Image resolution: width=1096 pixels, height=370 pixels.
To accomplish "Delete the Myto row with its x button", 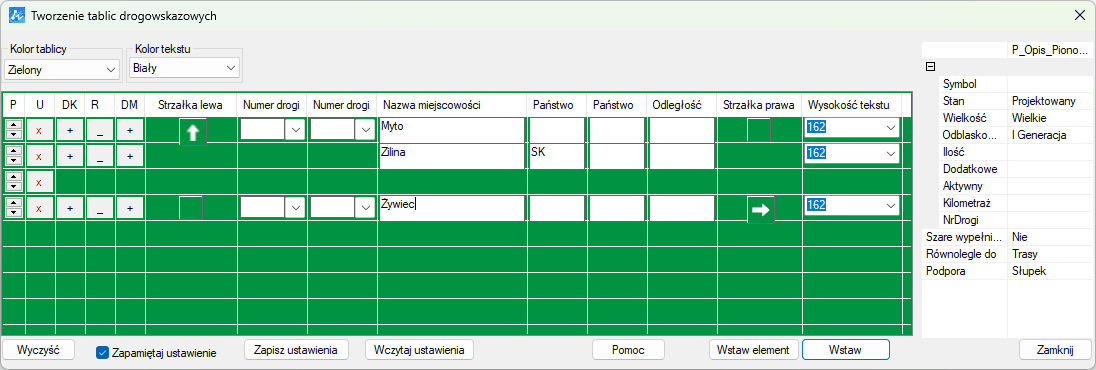I will (x=39, y=130).
